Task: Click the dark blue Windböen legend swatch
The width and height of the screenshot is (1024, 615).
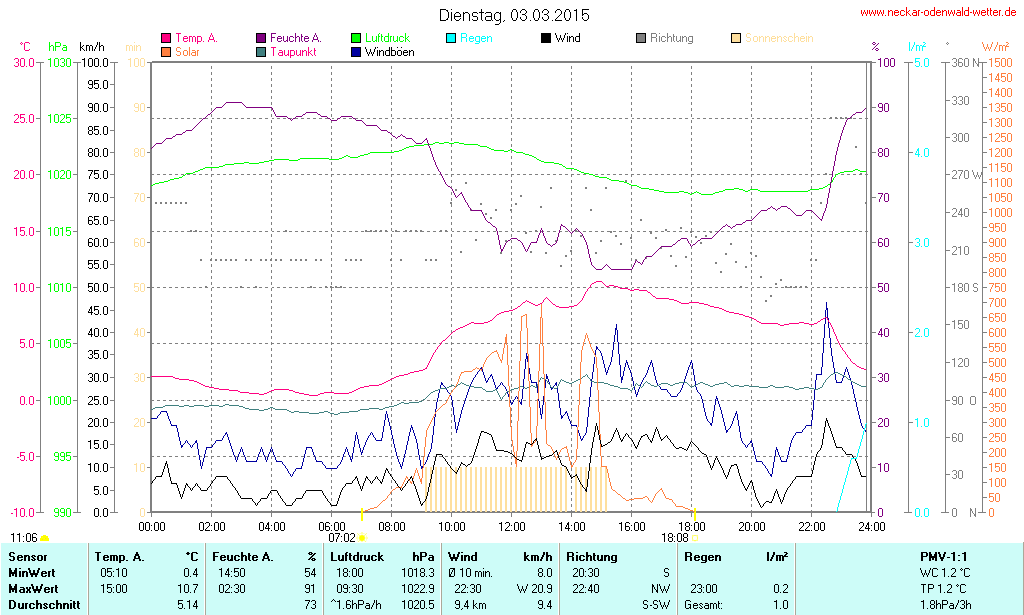Action: (356, 52)
